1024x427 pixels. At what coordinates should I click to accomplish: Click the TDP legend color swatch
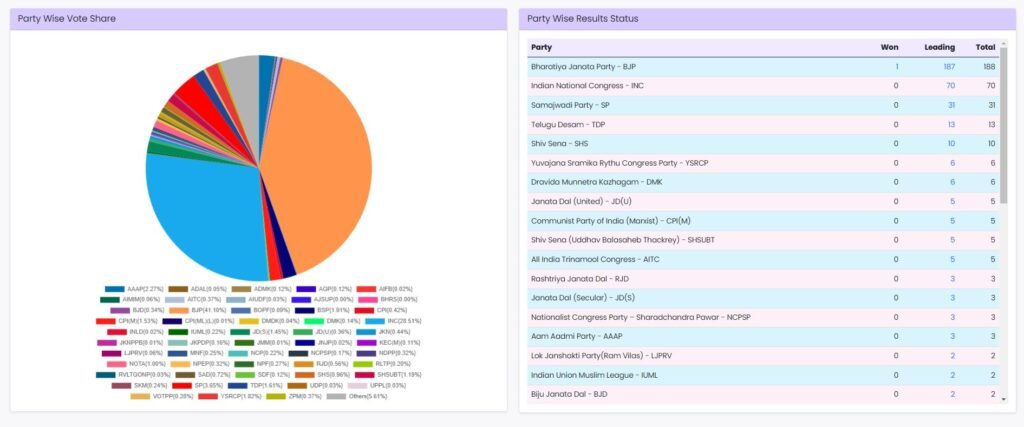237,385
